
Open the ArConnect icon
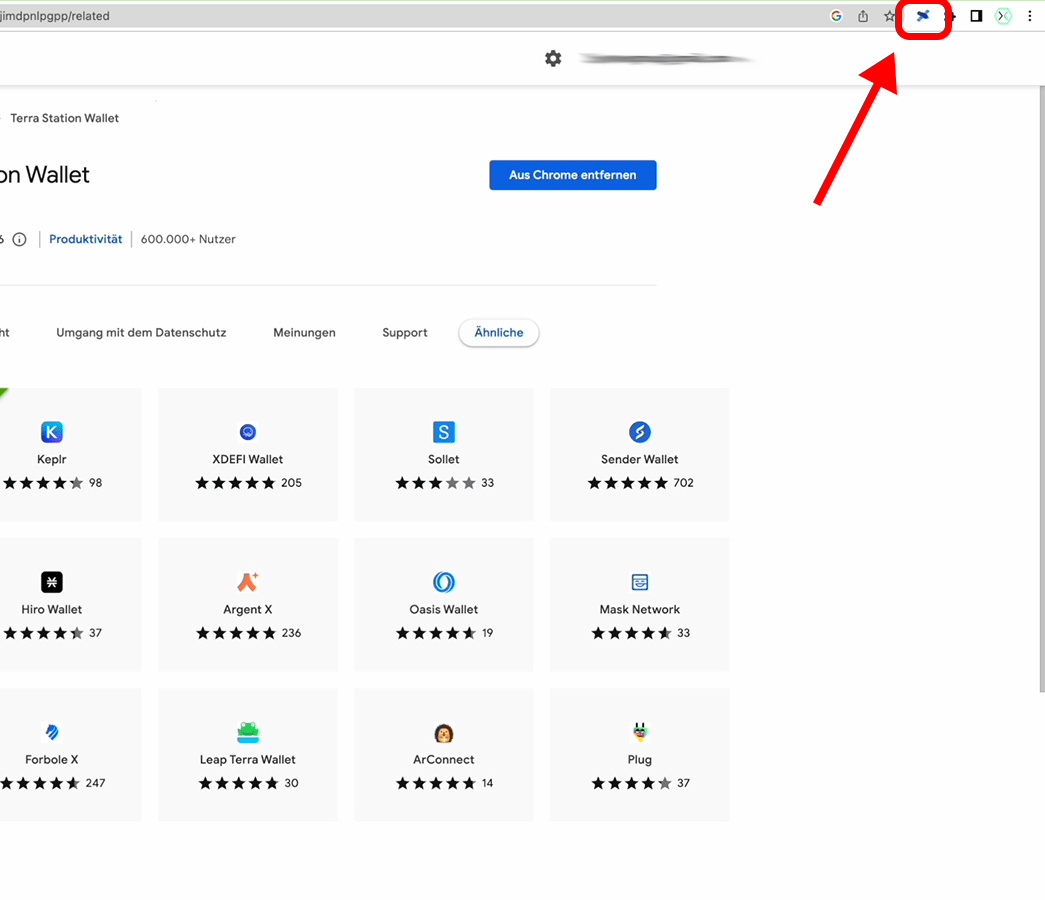pyautogui.click(x=444, y=733)
